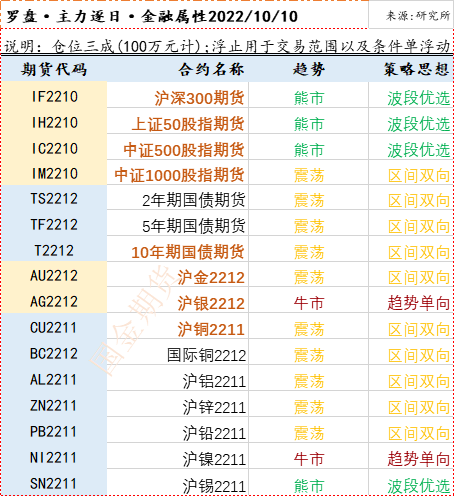This screenshot has height=496, width=454.
Task: Click contract name 沪镍2211
Action: pyautogui.click(x=214, y=459)
